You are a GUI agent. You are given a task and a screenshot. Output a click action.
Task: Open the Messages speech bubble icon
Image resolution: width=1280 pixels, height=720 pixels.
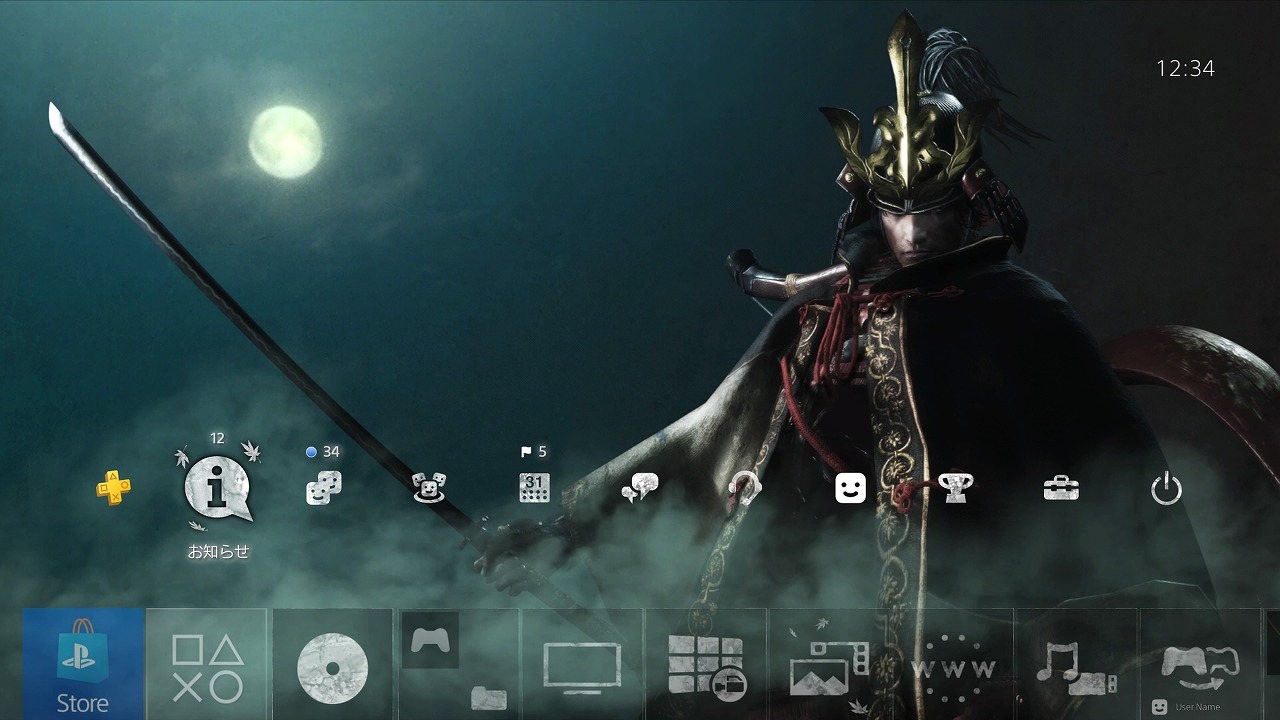pyautogui.click(x=639, y=488)
